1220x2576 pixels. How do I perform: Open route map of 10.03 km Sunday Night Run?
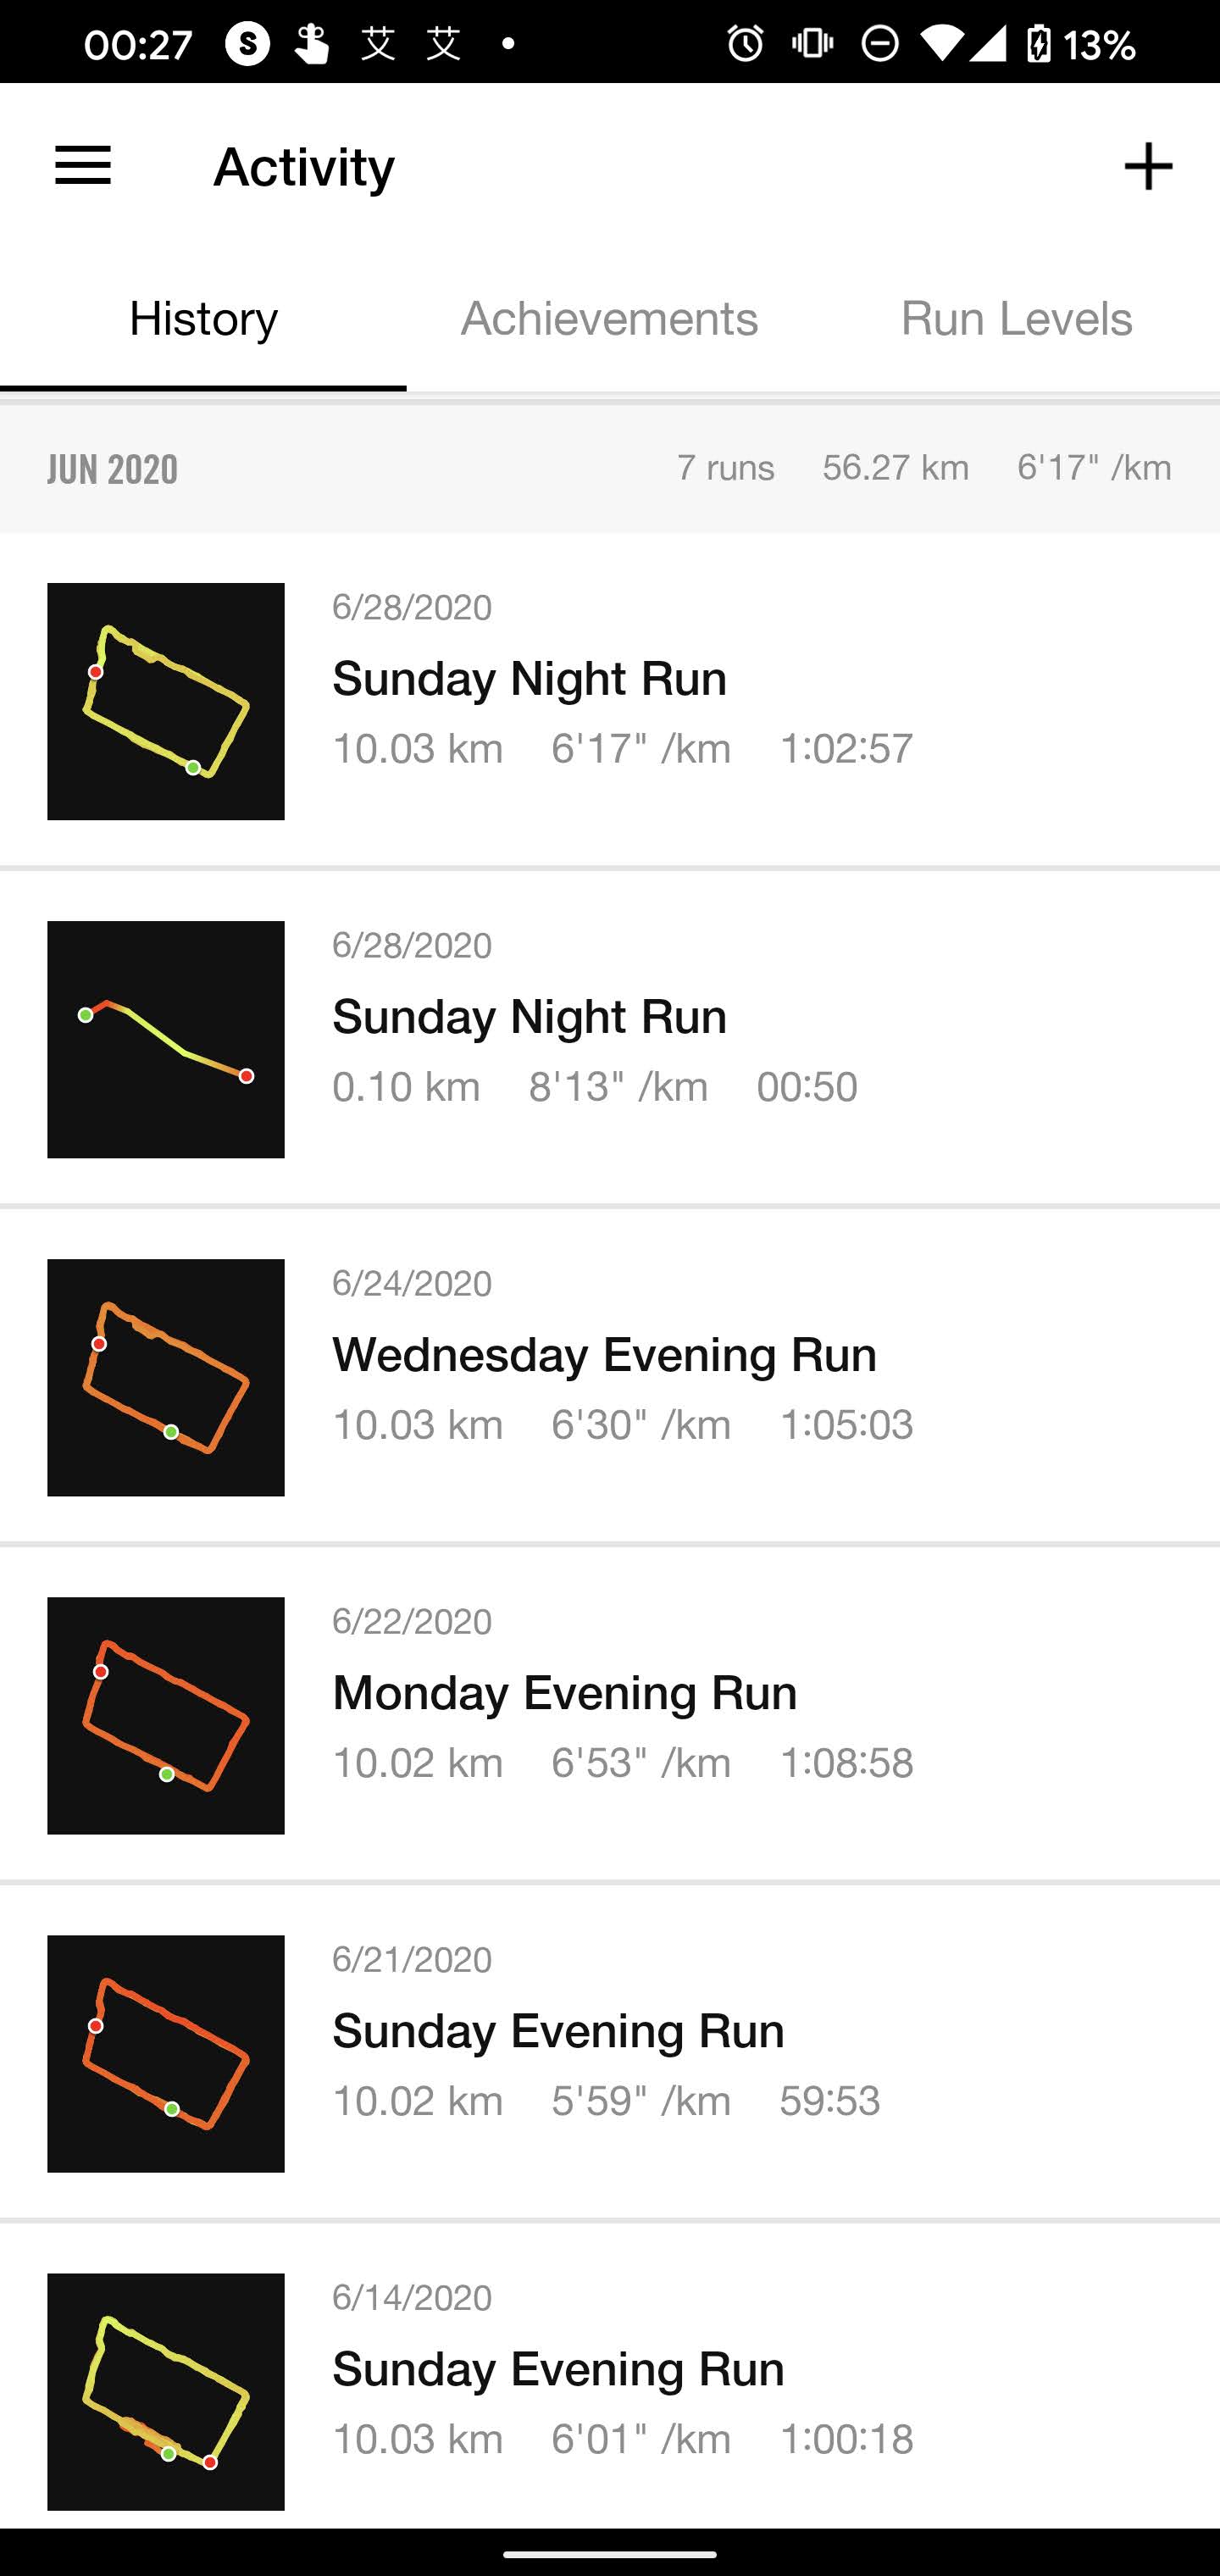tap(166, 701)
